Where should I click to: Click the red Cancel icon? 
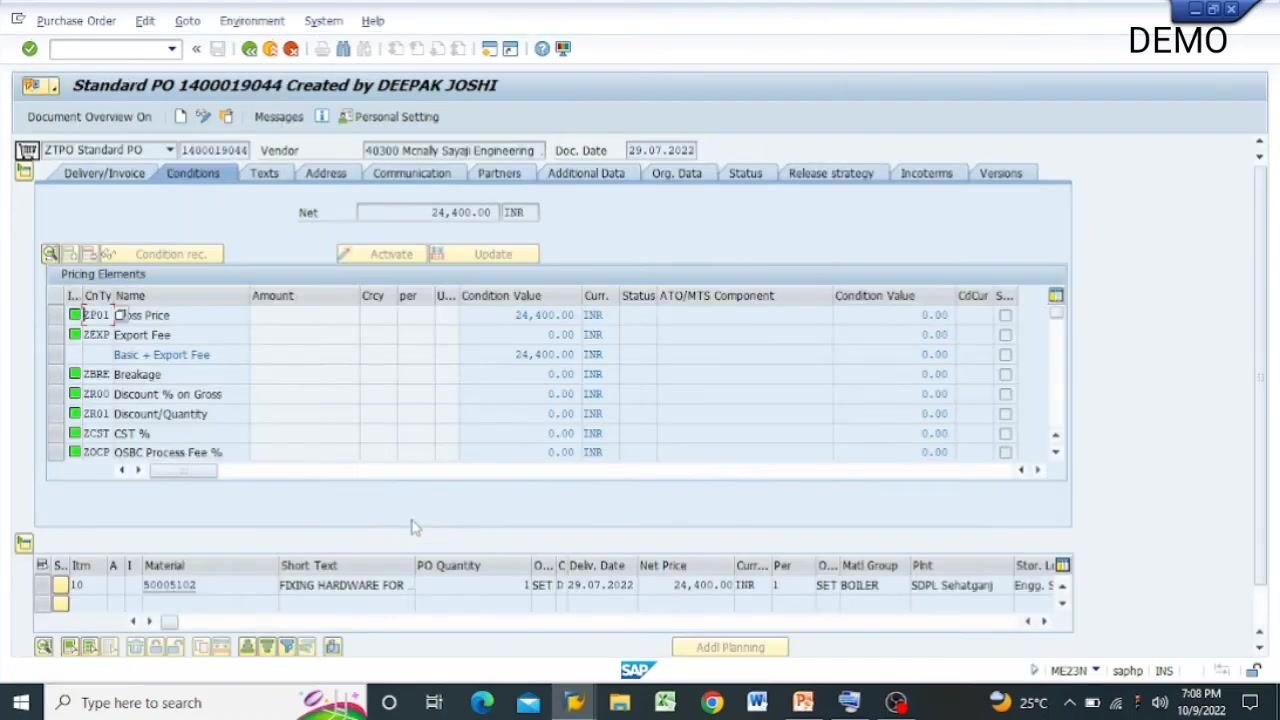(291, 49)
